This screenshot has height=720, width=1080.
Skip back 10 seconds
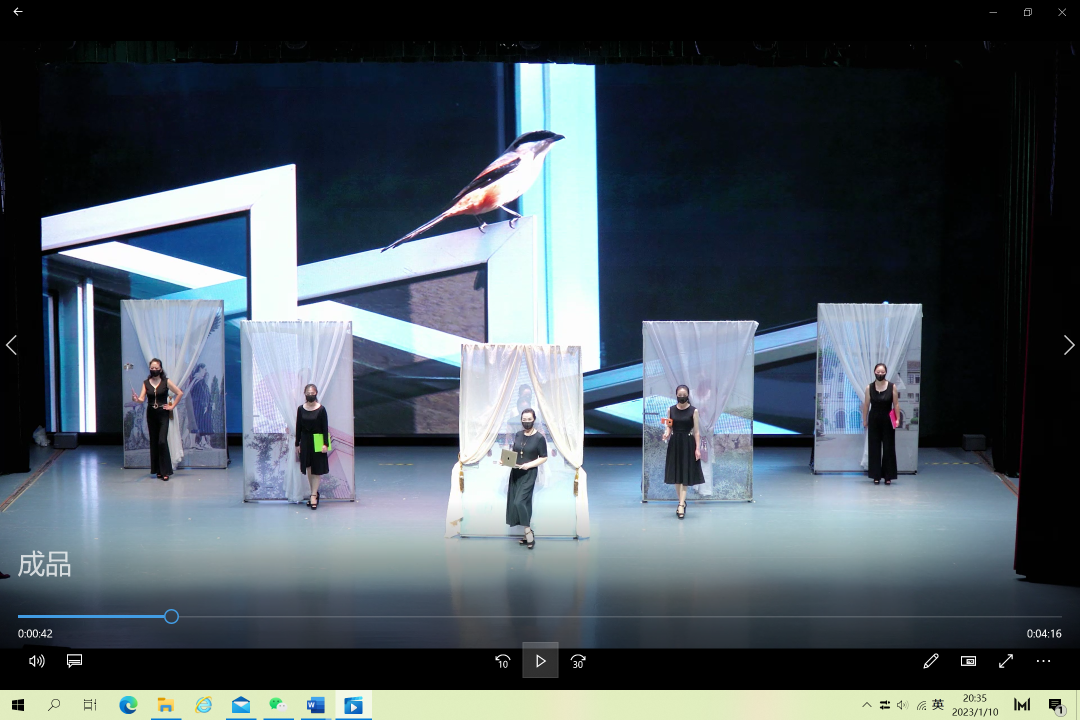coord(503,661)
